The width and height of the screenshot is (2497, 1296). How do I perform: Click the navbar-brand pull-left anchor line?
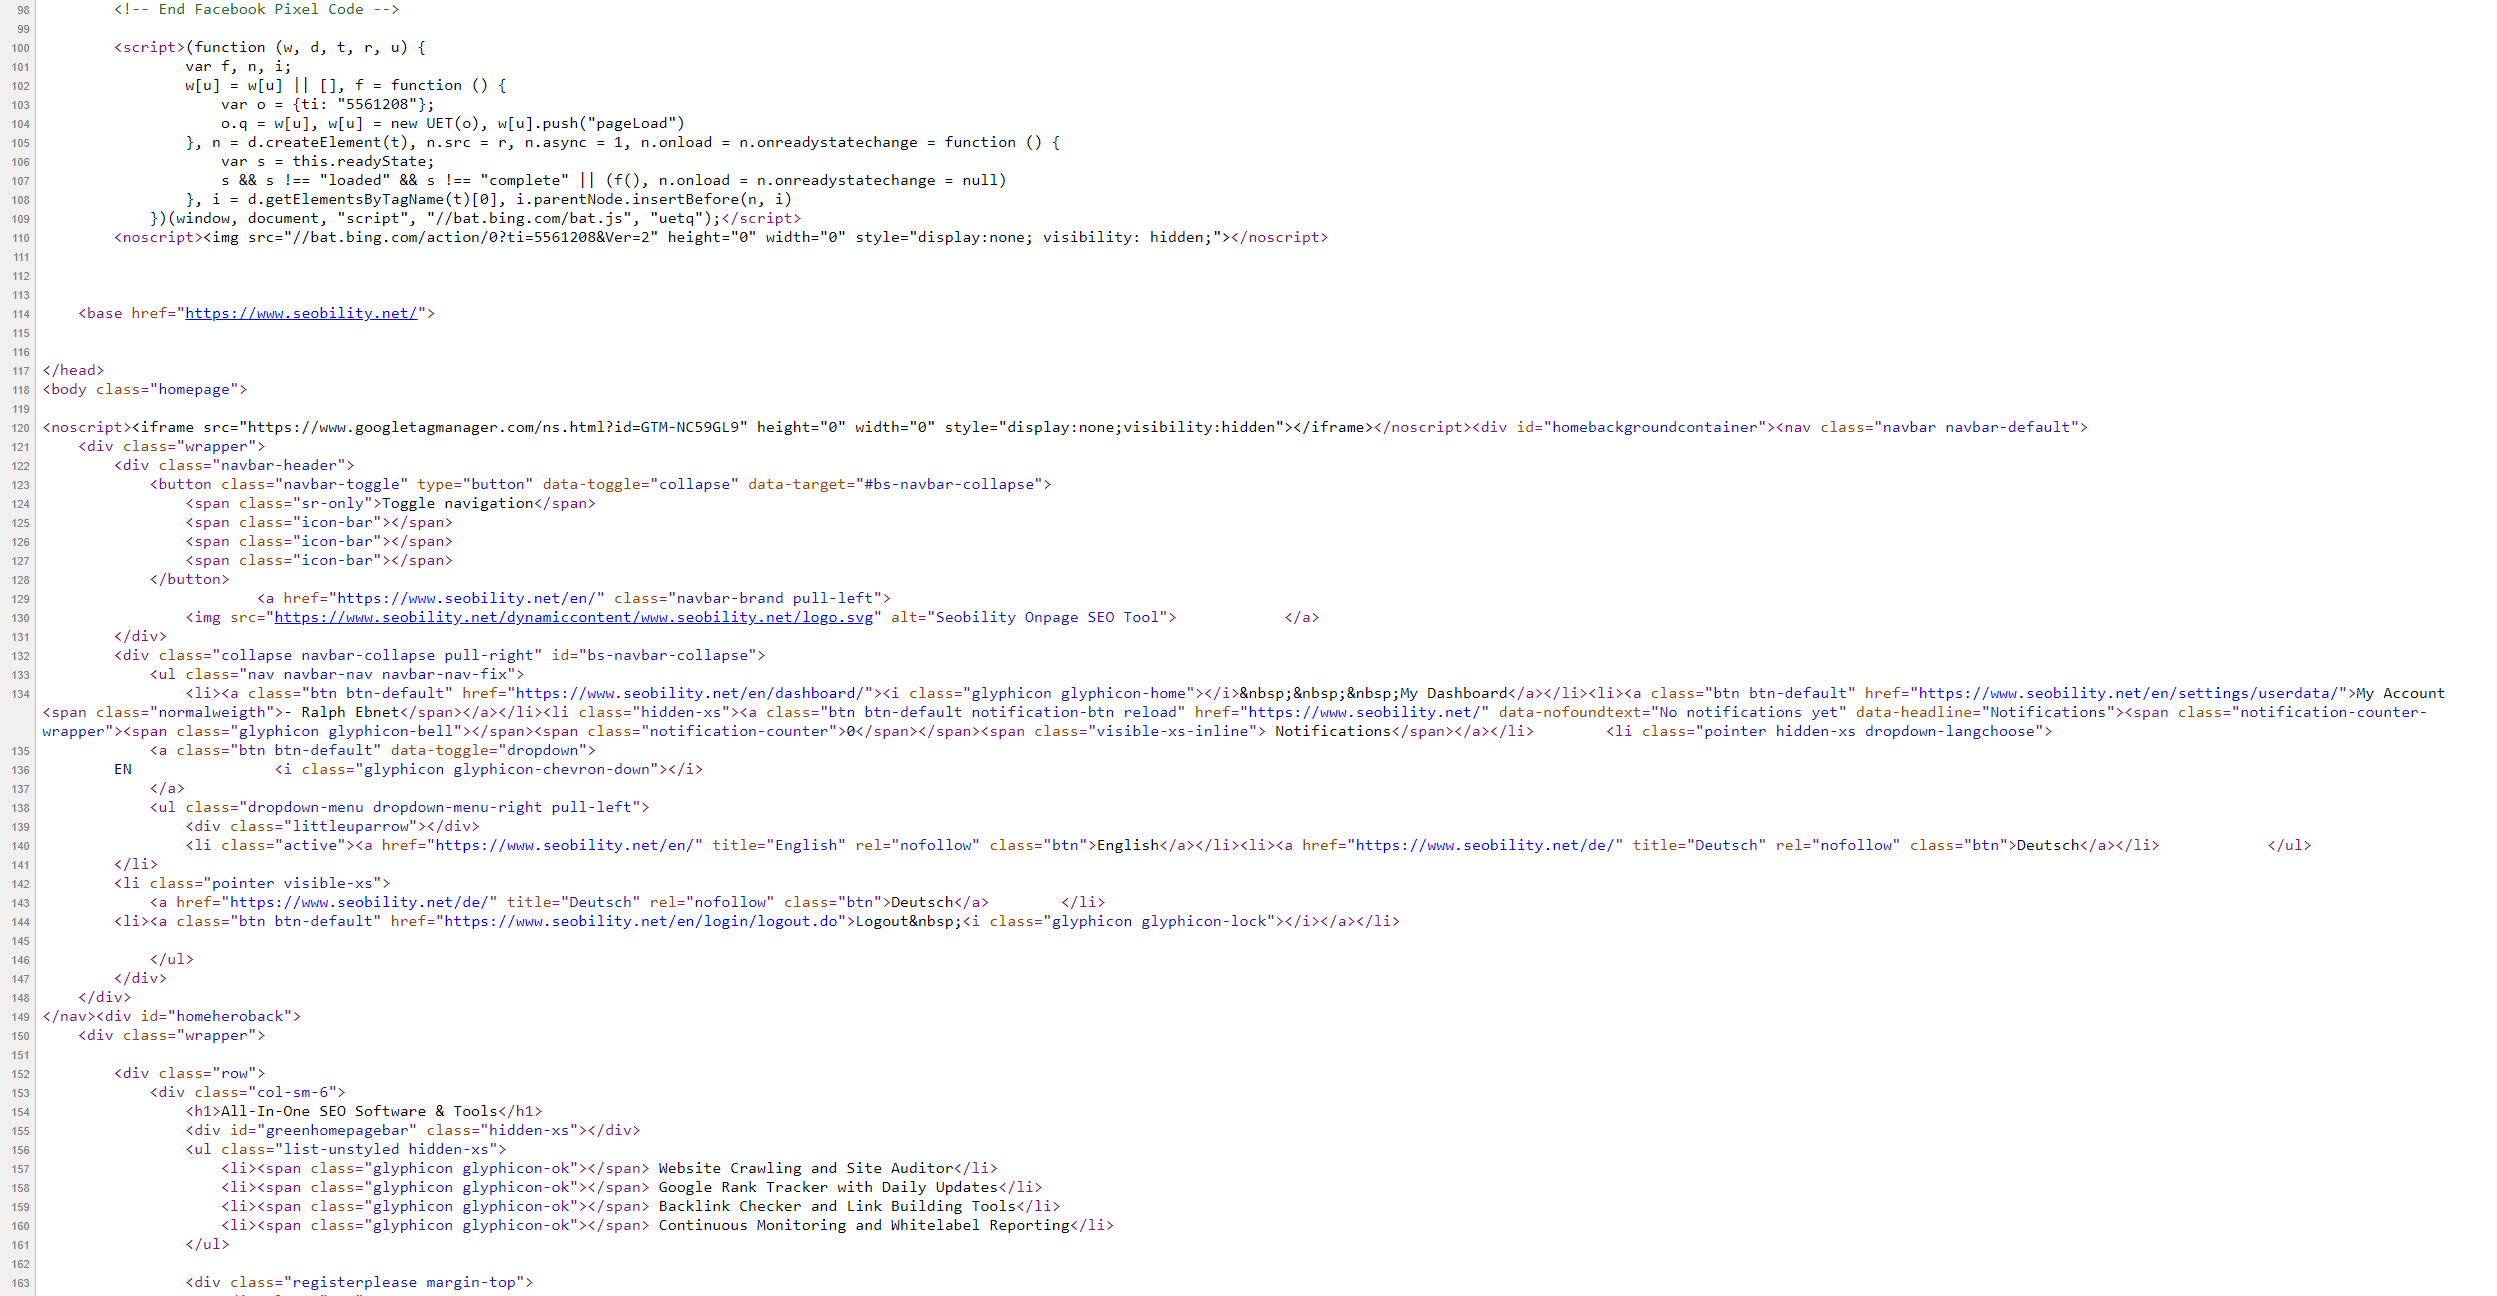tap(574, 598)
